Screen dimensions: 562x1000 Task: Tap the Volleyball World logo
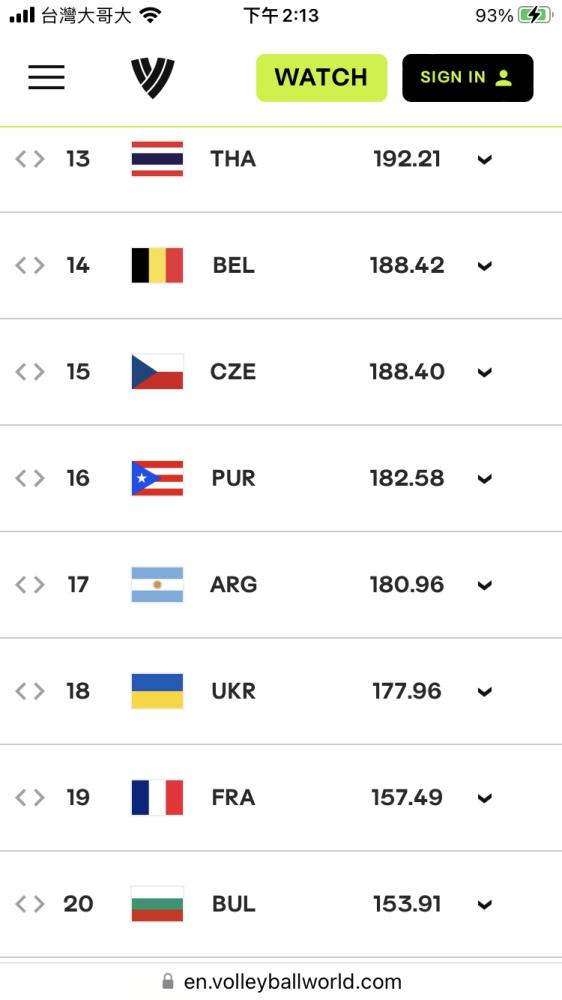[153, 78]
